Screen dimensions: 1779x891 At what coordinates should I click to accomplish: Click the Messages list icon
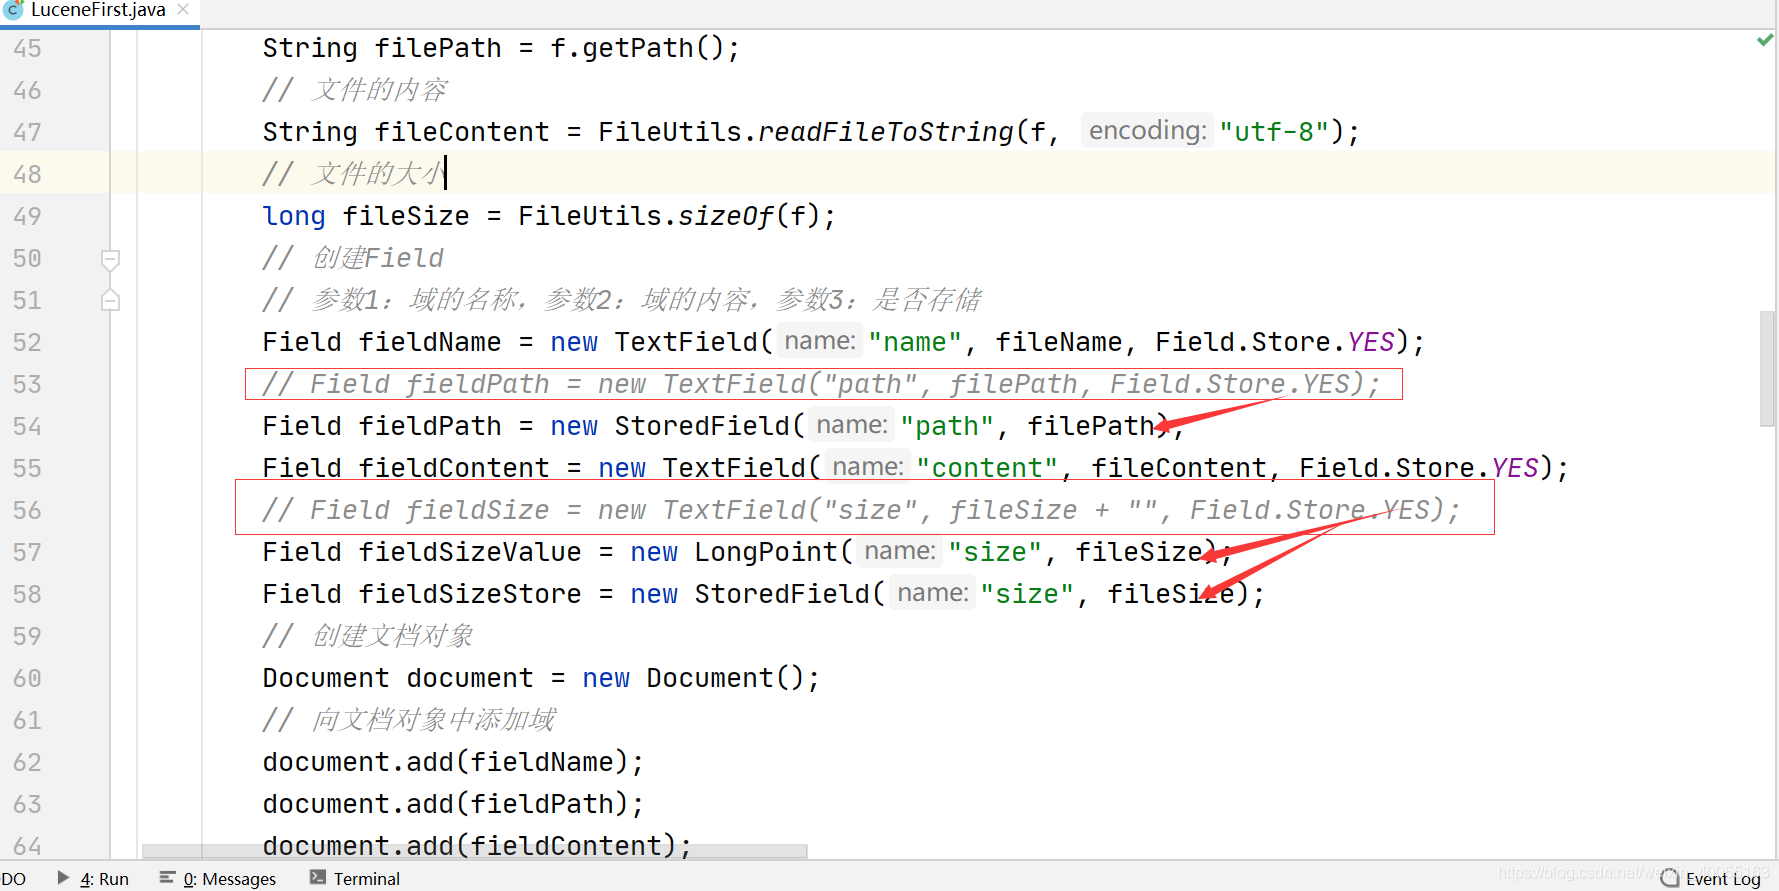coord(167,877)
